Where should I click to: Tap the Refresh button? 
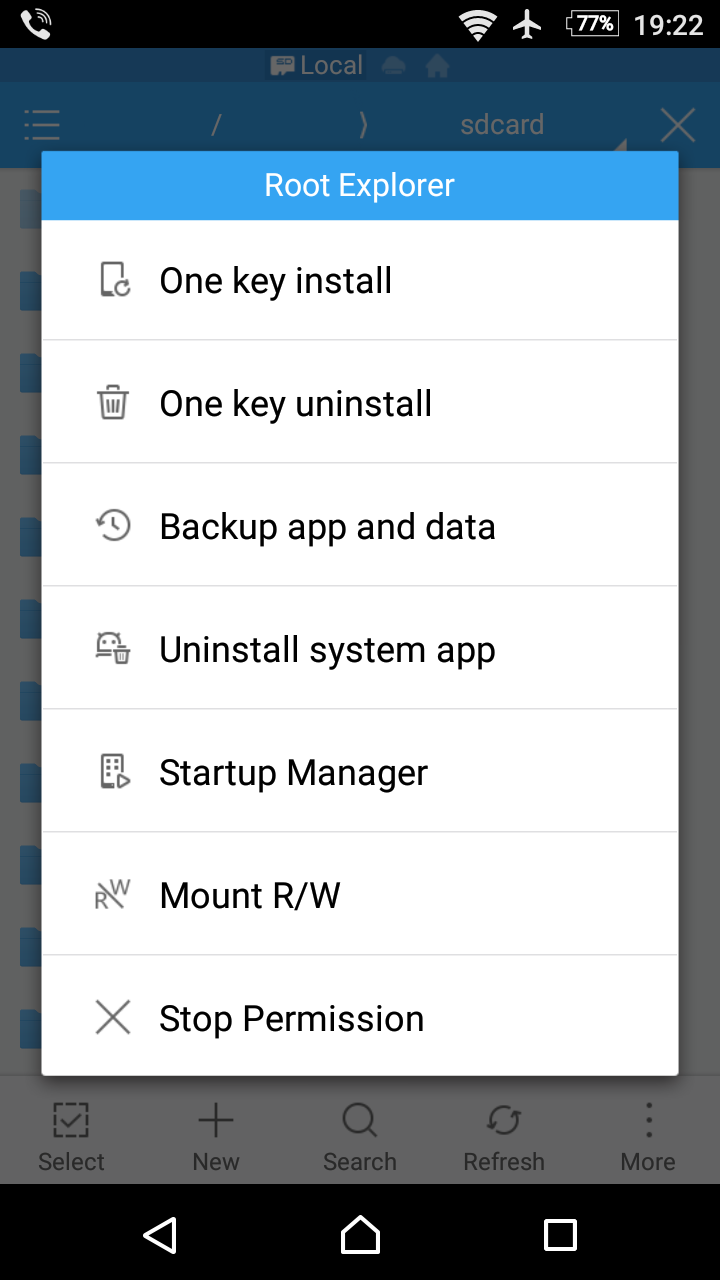[x=504, y=1136]
